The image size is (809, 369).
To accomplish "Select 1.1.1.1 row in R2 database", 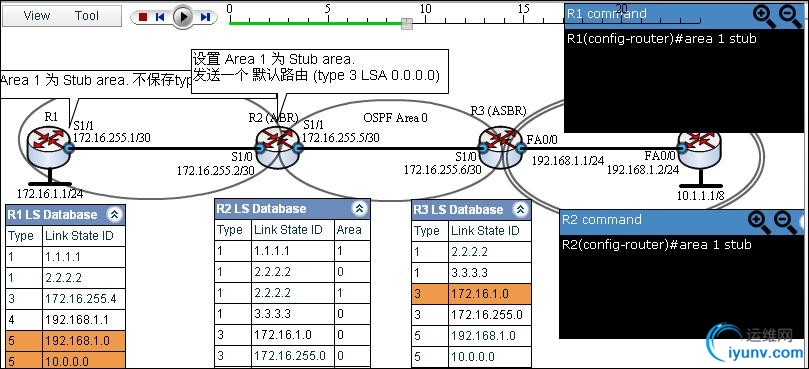I will click(293, 251).
